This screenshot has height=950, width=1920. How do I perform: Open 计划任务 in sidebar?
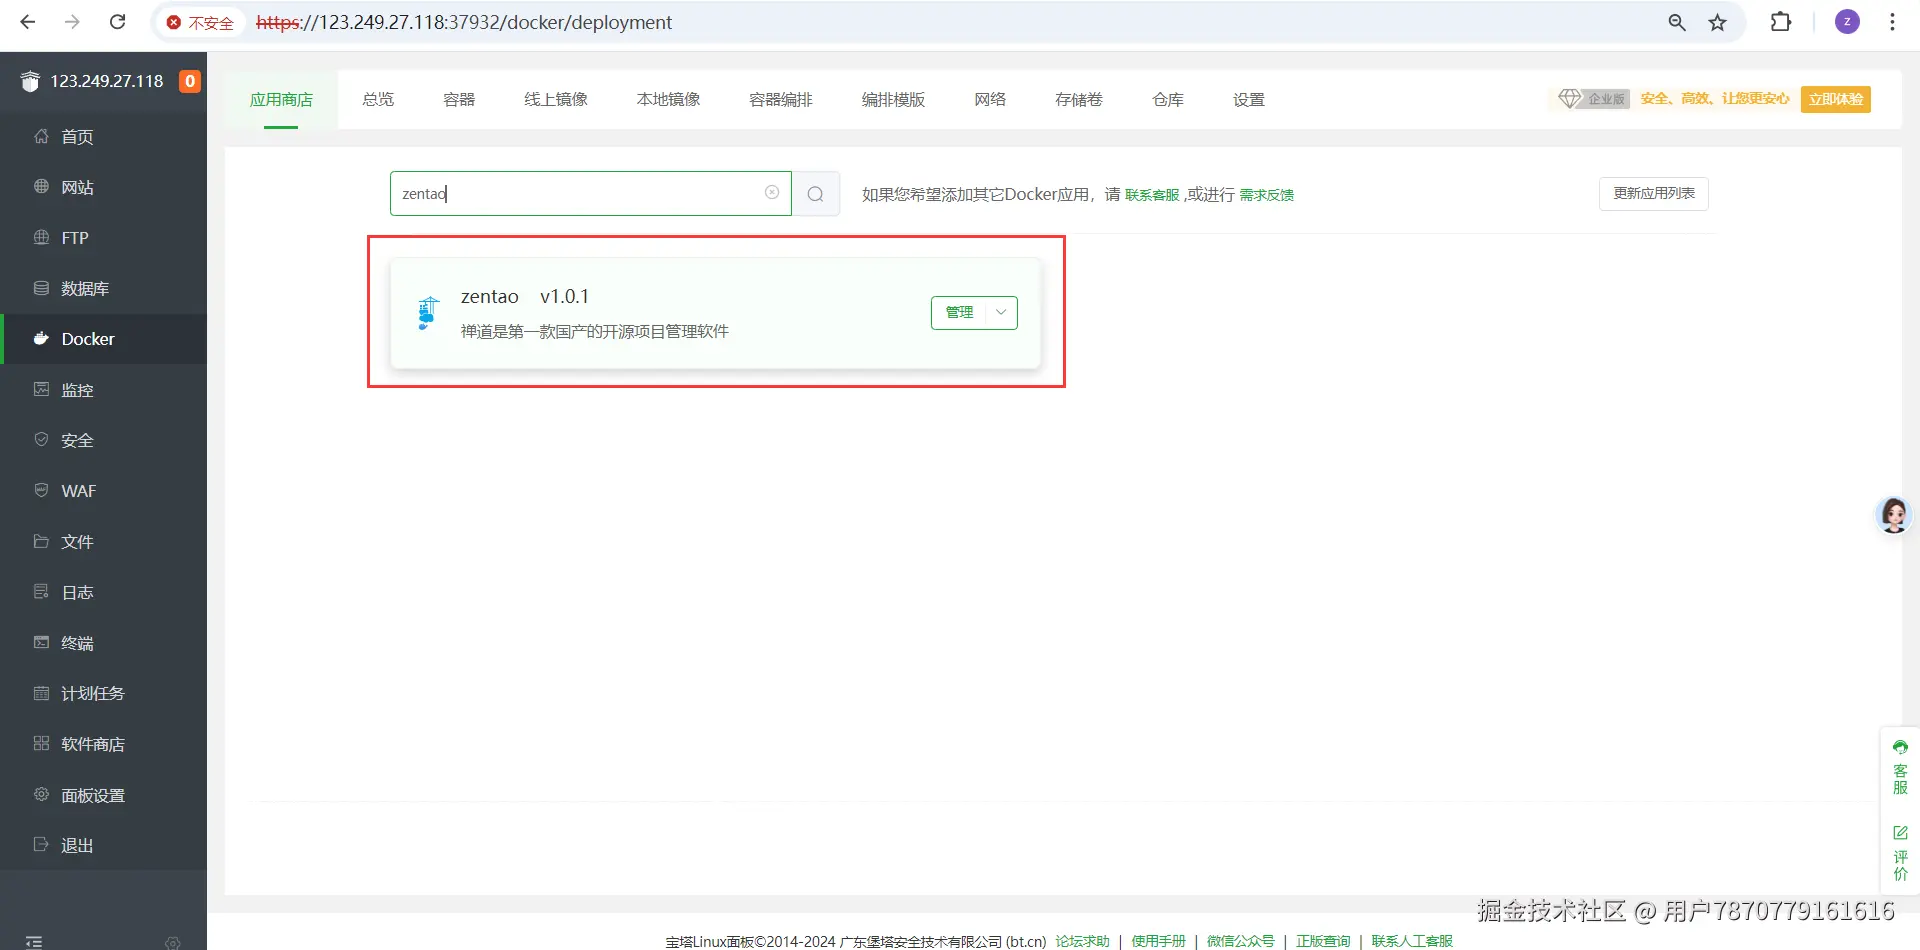104,693
